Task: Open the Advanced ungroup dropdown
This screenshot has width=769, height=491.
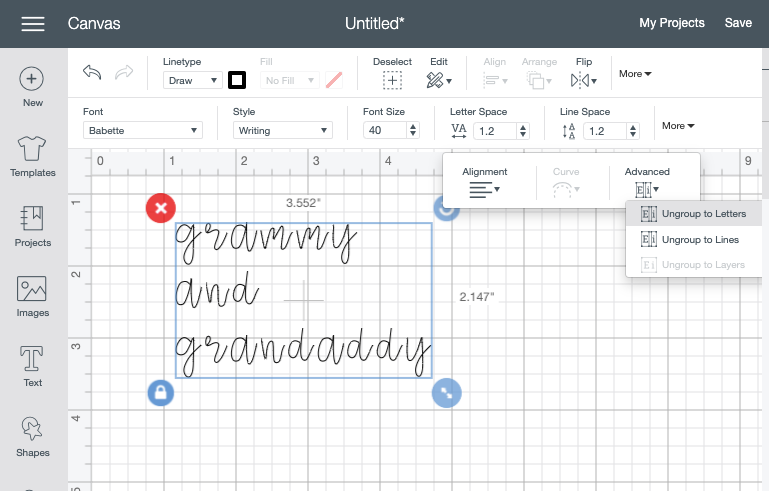Action: (x=647, y=189)
